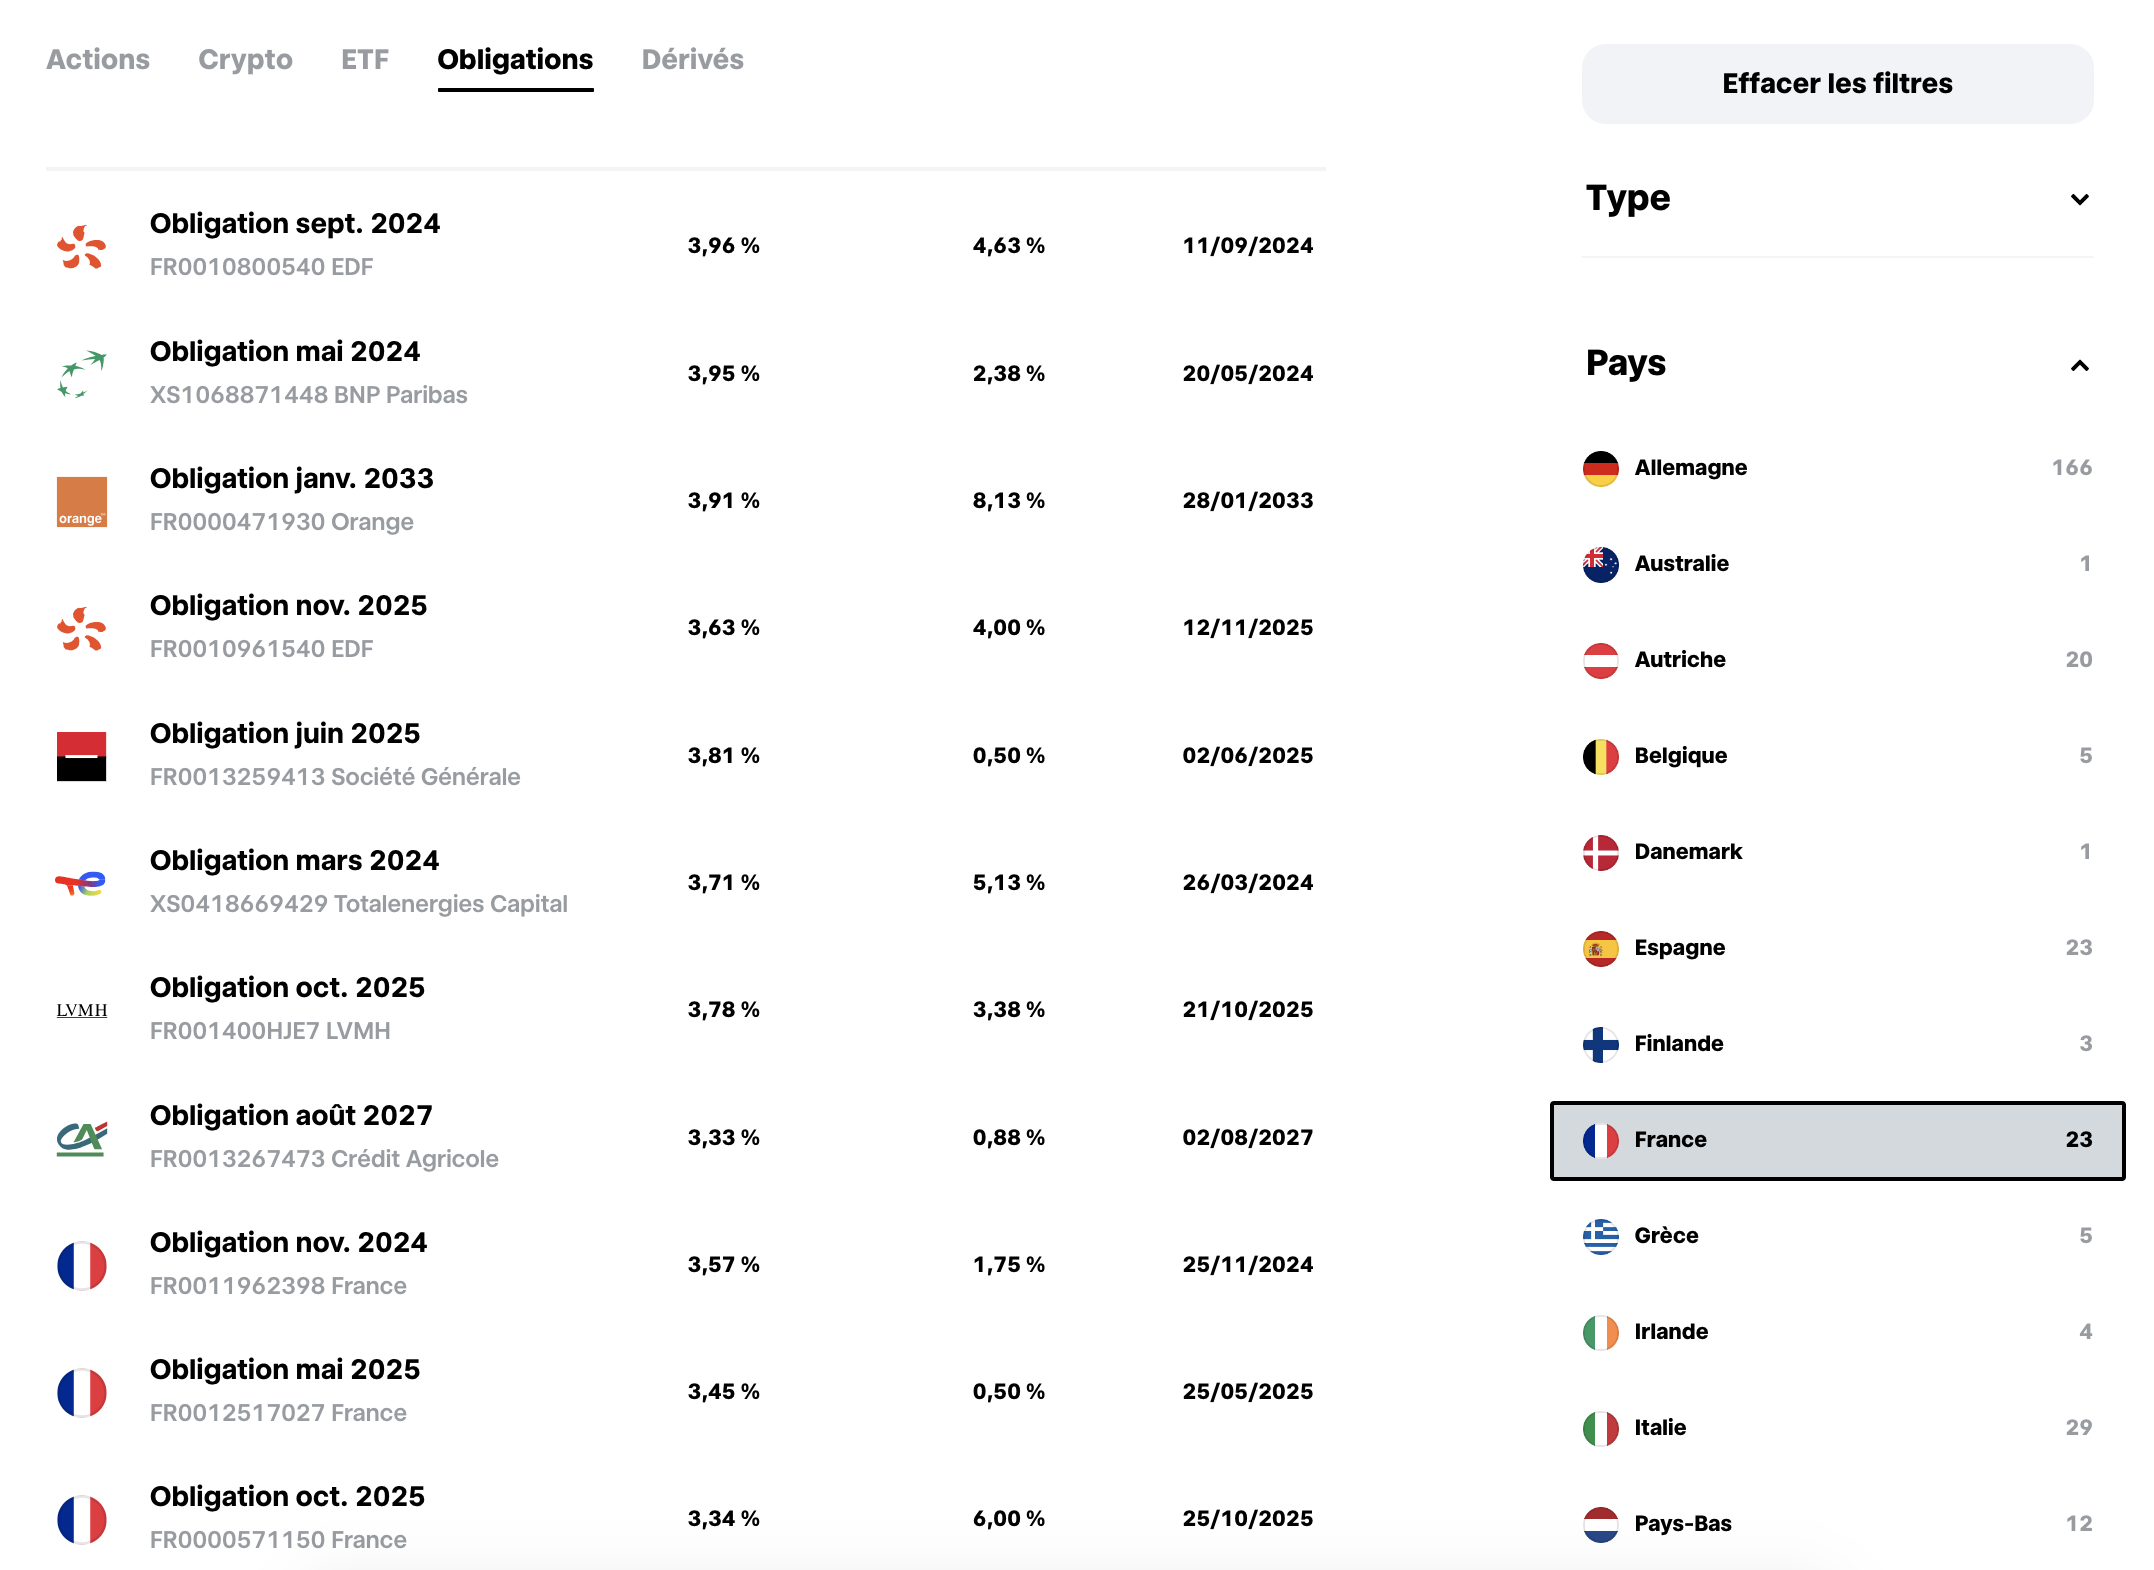Filter by Allemagne country label
Screen dimensions: 2154x1570
coord(1690,468)
